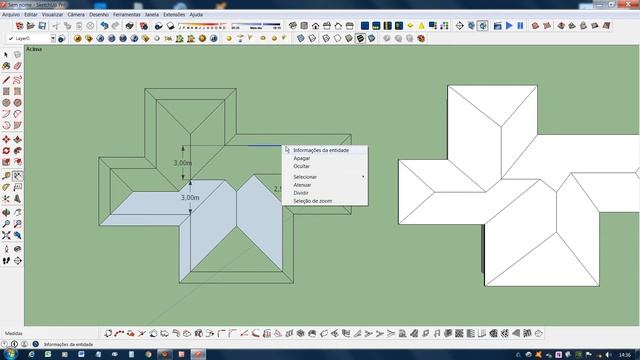Screen dimensions: 640x360
Task: Open the Layer0 layer dropdown
Action: coord(53,38)
